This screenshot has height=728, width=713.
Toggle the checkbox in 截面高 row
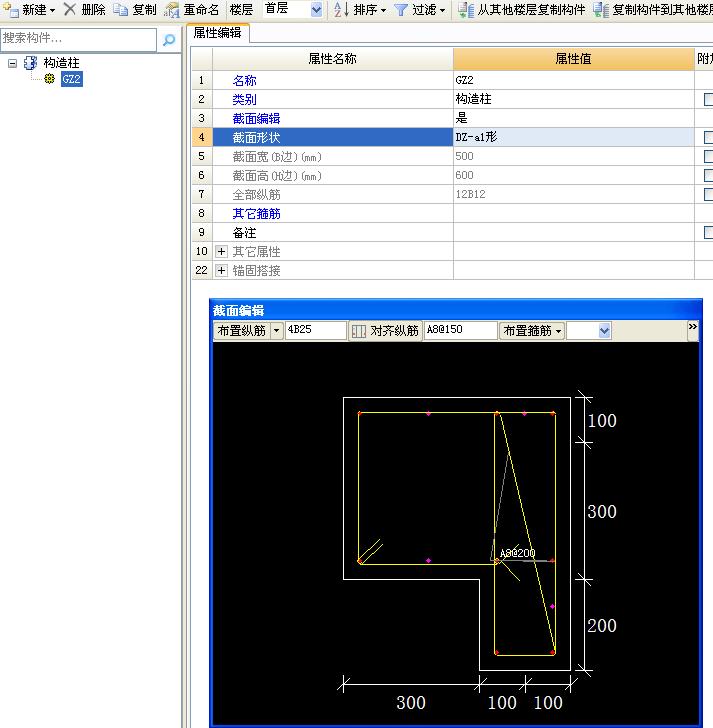(x=708, y=175)
